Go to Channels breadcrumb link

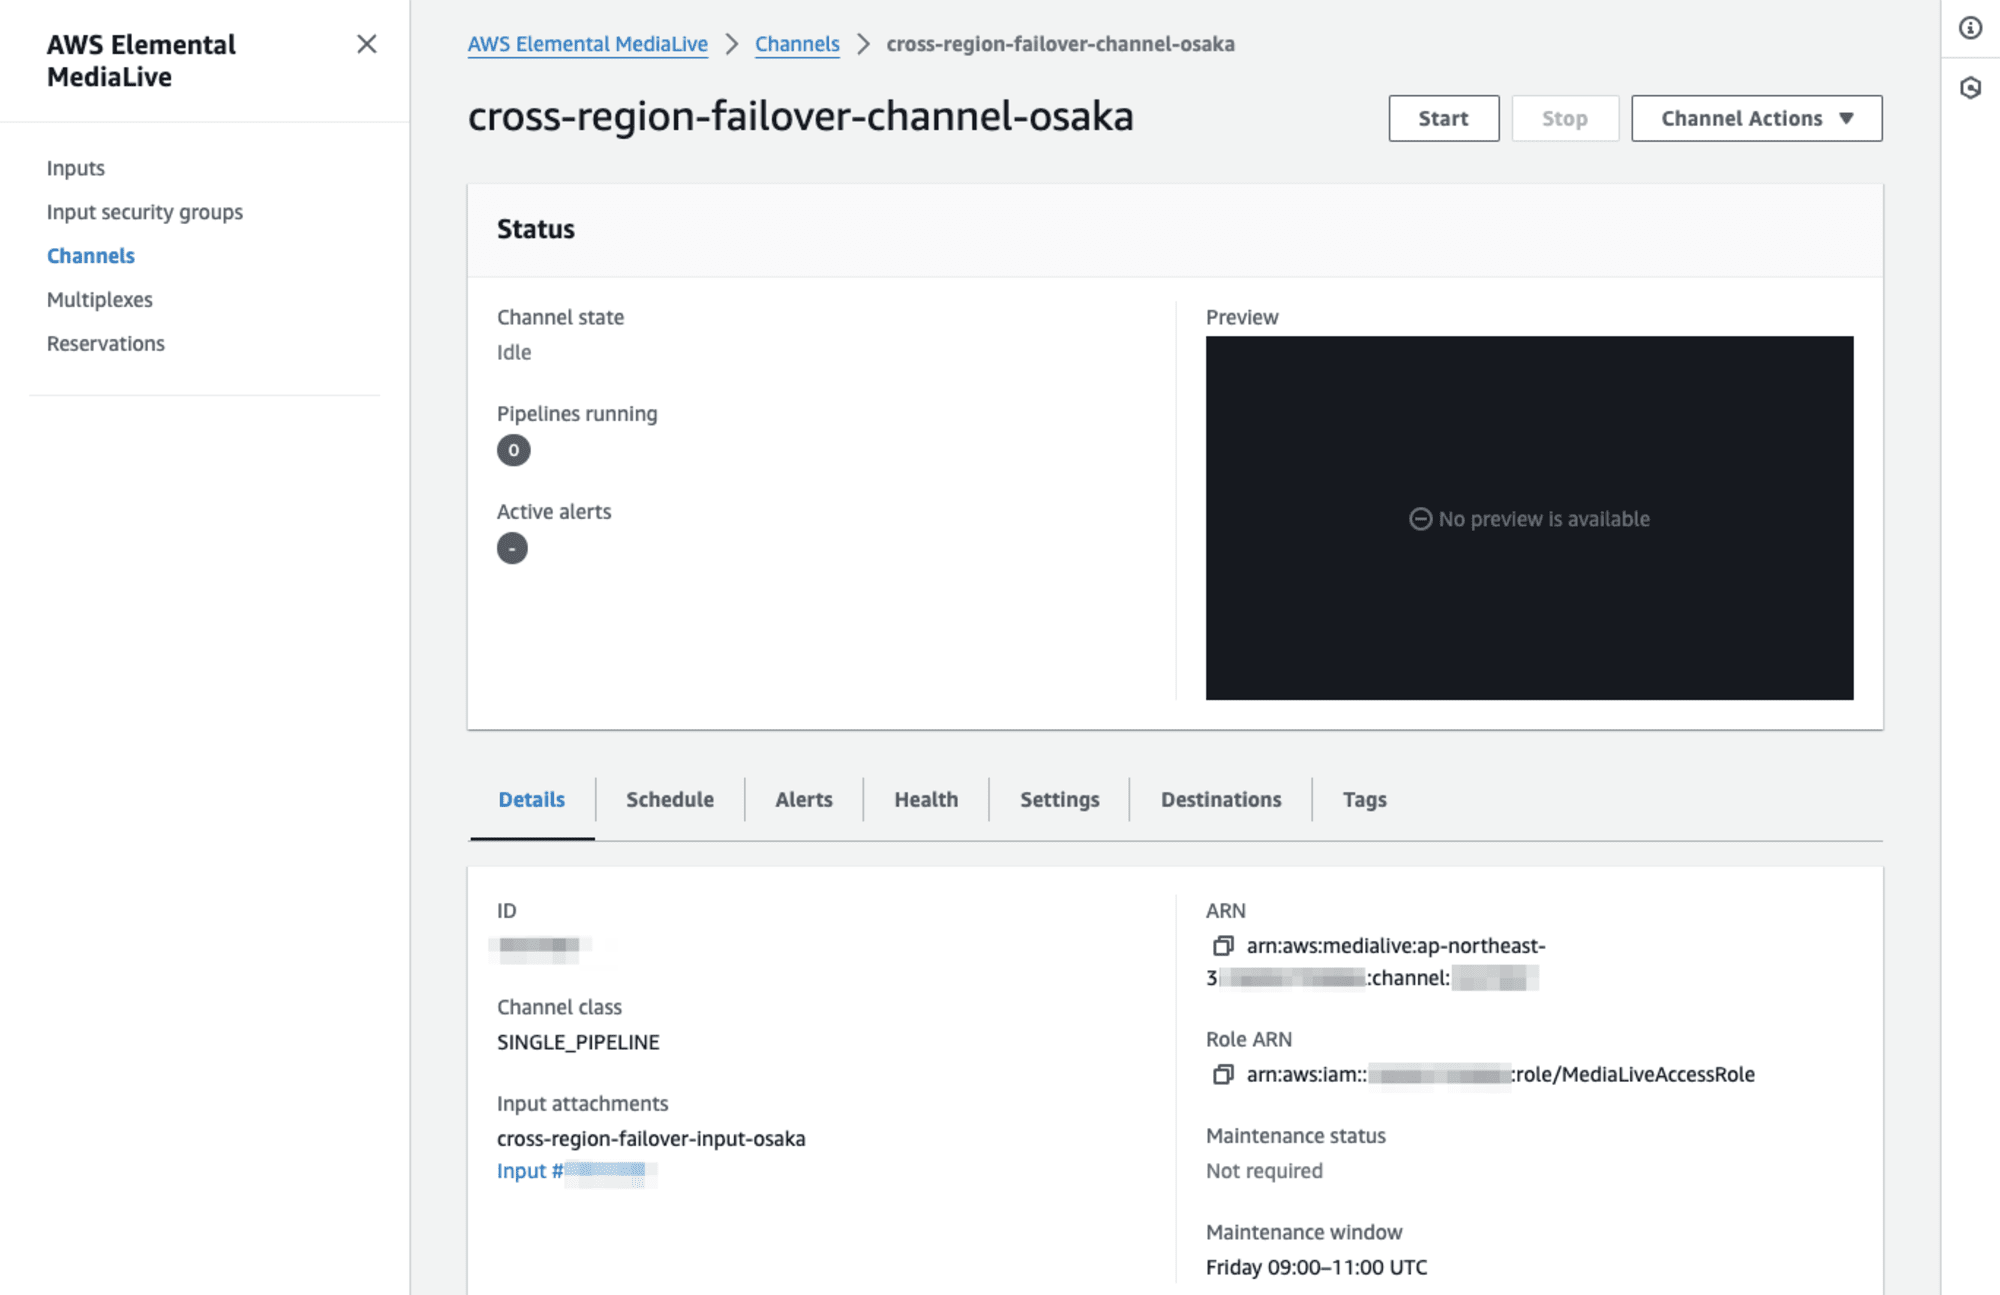797,44
